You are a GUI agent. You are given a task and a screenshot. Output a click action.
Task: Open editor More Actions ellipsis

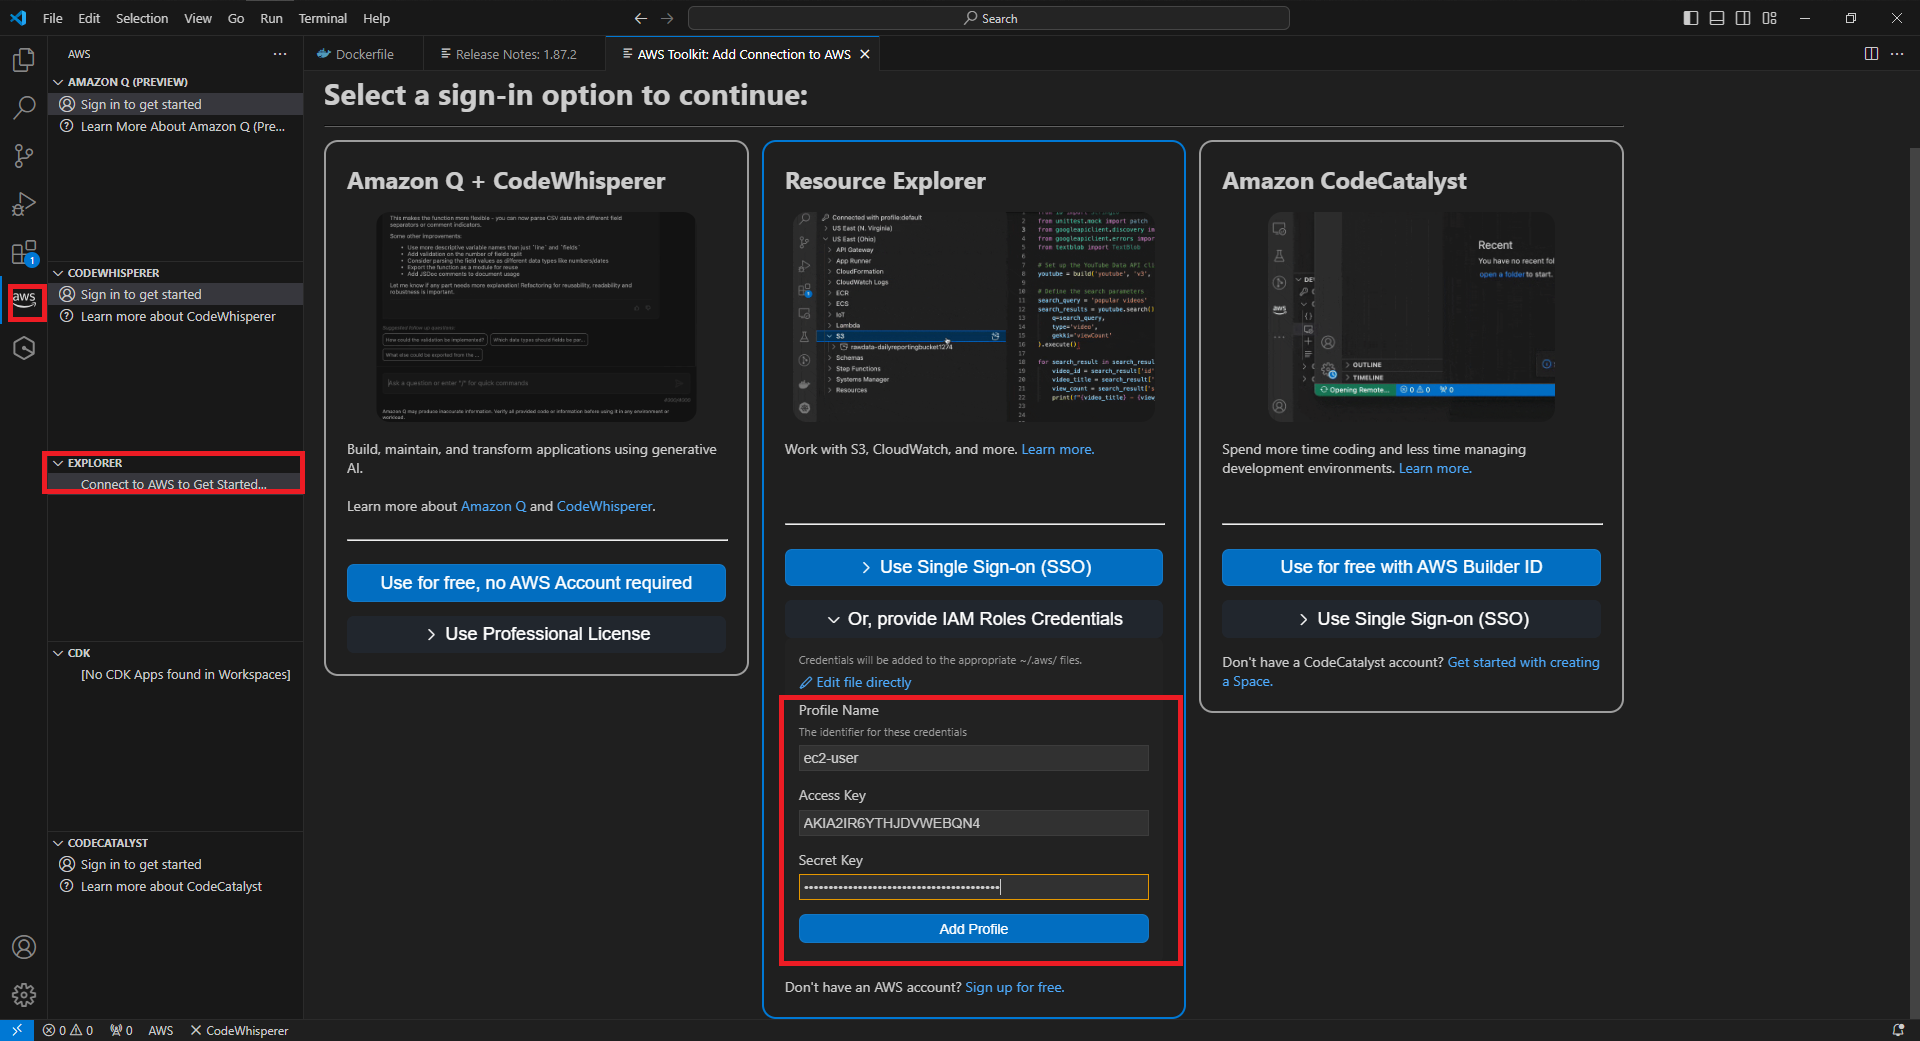point(1897,54)
